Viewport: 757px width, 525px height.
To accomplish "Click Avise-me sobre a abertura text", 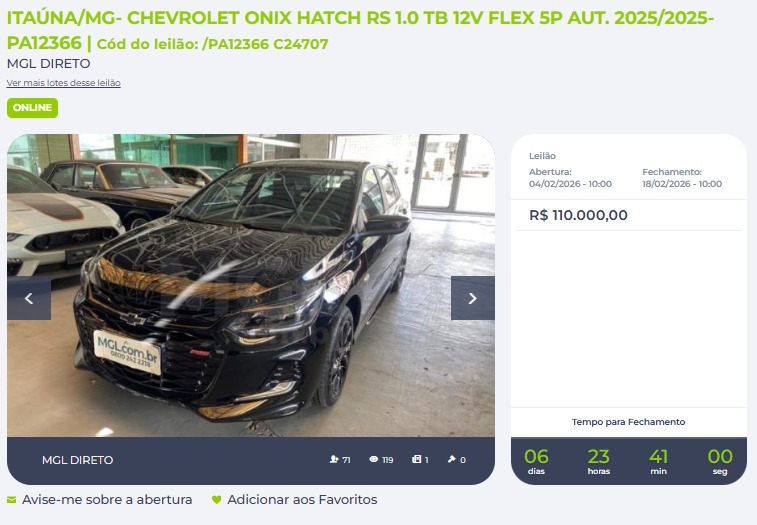I will 107,499.
